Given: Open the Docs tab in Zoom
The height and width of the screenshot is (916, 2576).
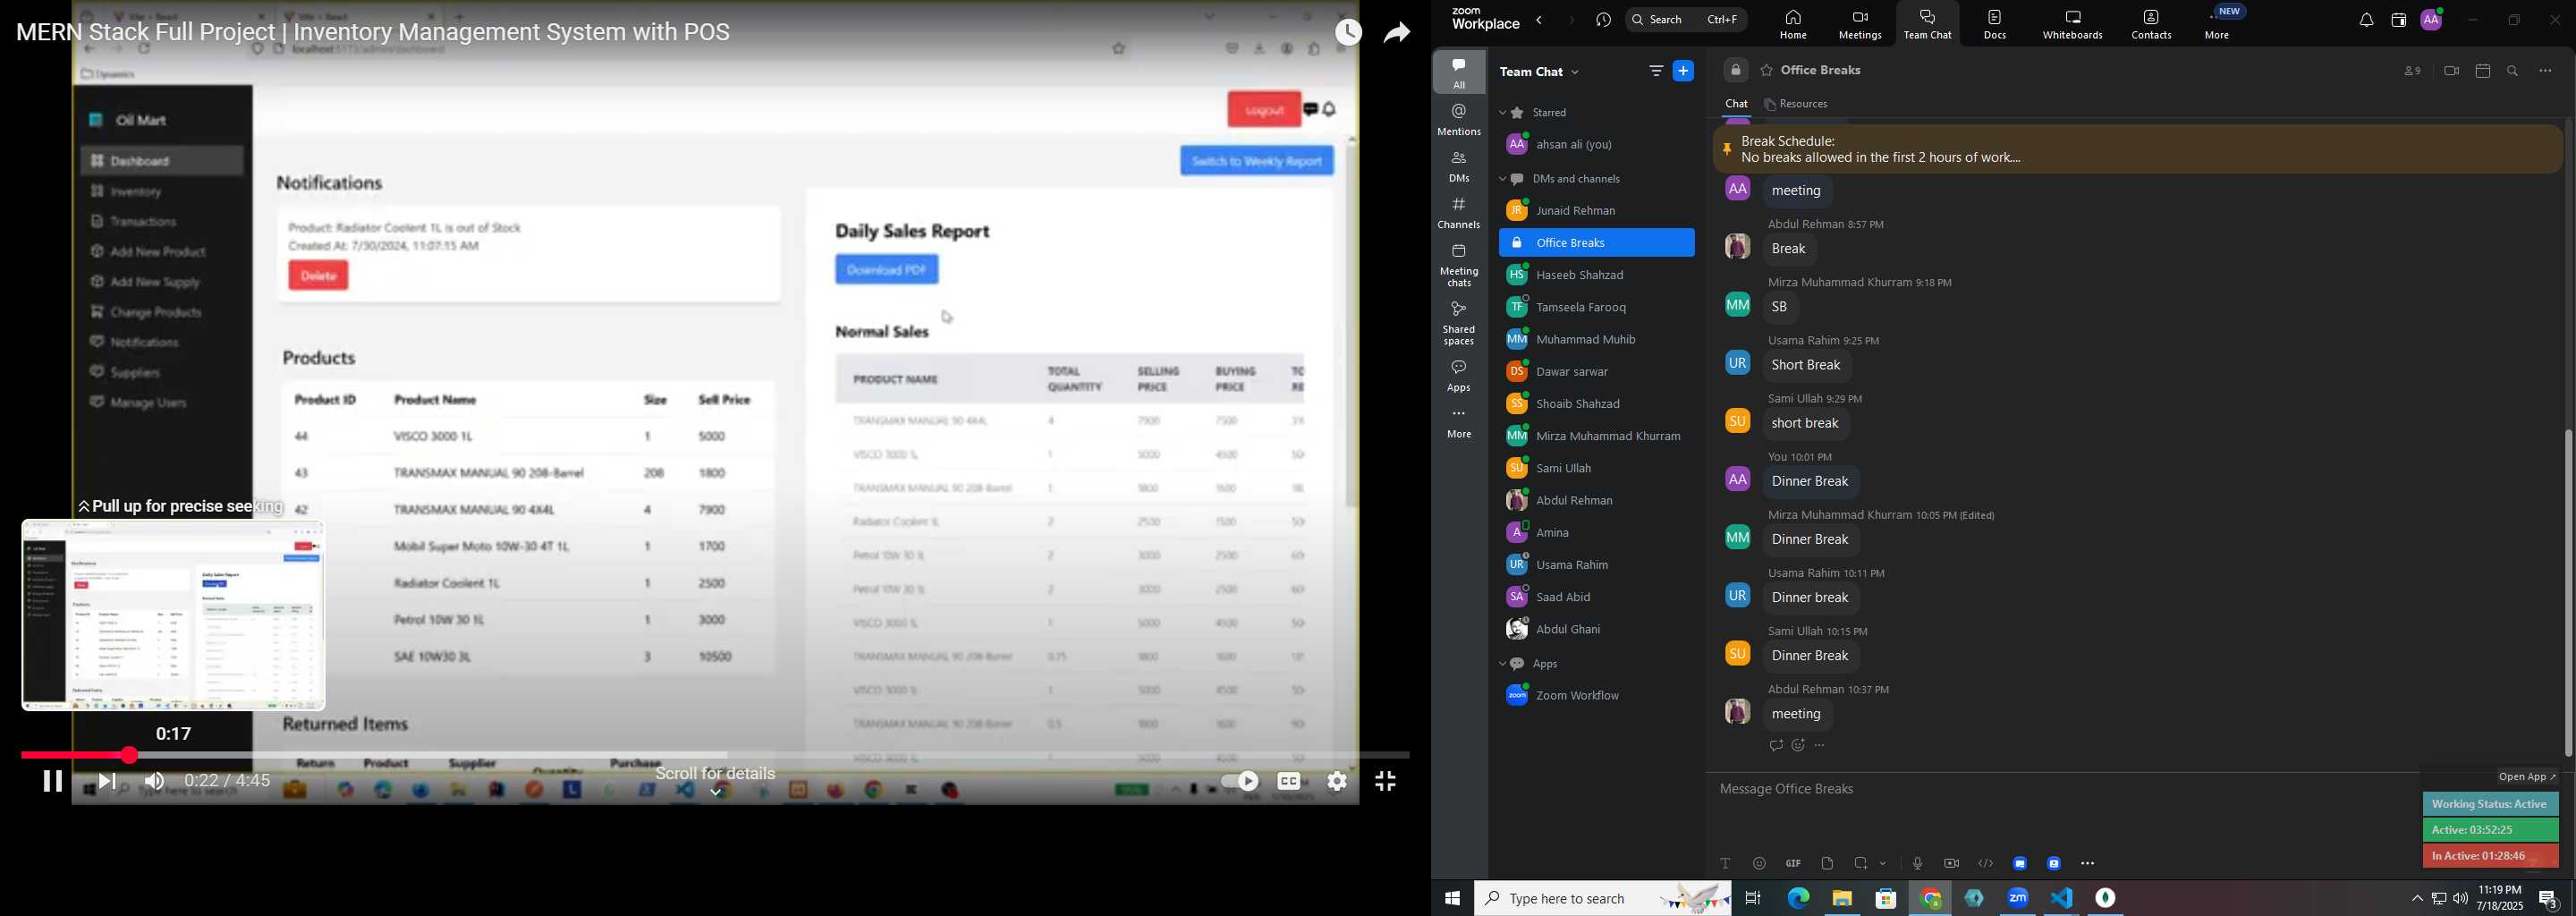Looking at the screenshot, I should 1995,24.
